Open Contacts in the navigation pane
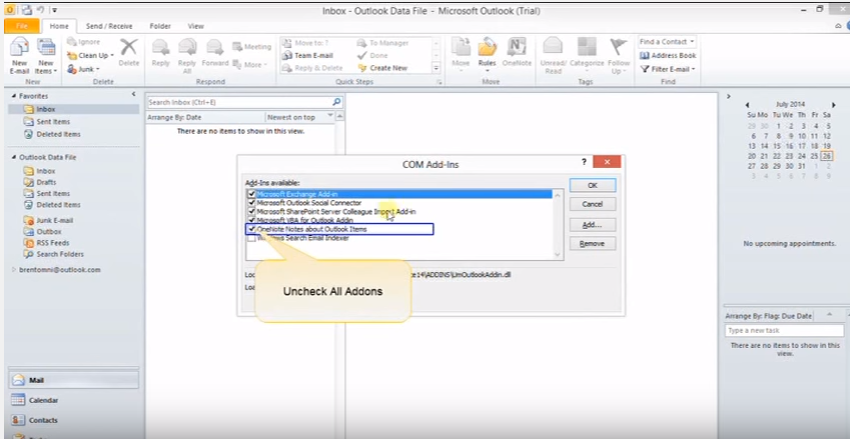The image size is (850, 439). (73, 420)
